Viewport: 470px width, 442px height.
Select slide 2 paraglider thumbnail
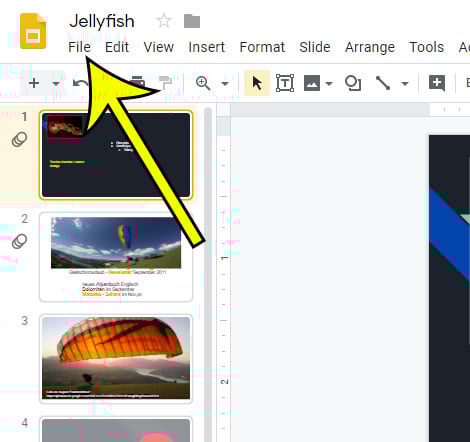116,257
